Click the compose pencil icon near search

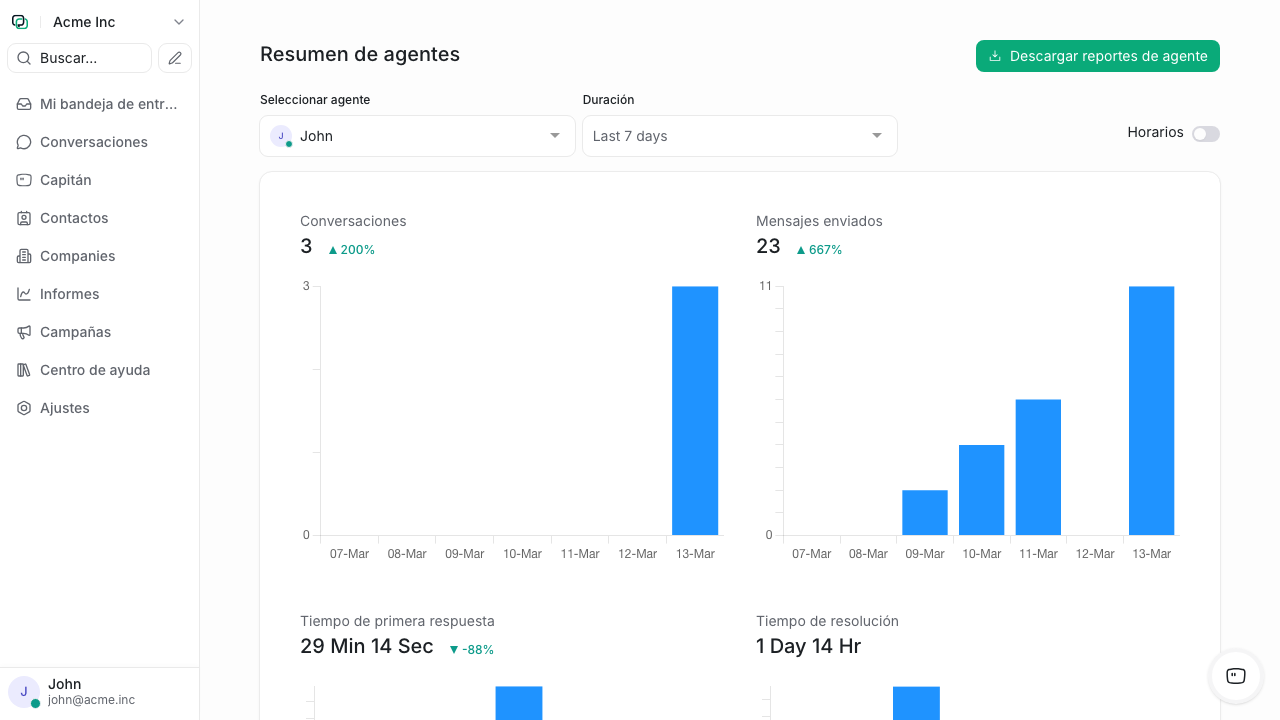[175, 58]
